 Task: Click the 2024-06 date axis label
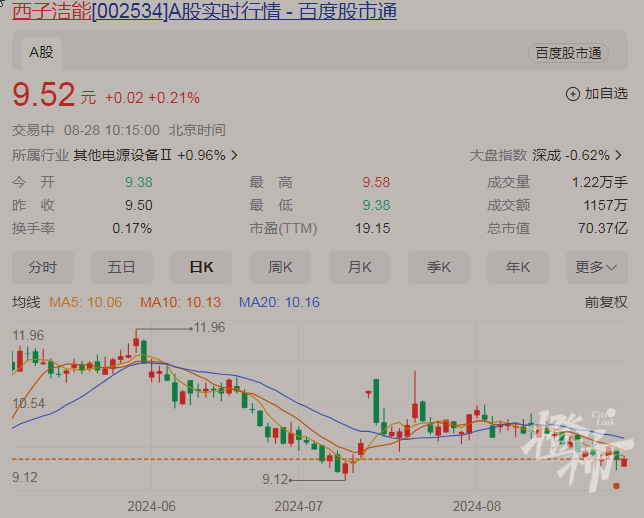click(152, 506)
